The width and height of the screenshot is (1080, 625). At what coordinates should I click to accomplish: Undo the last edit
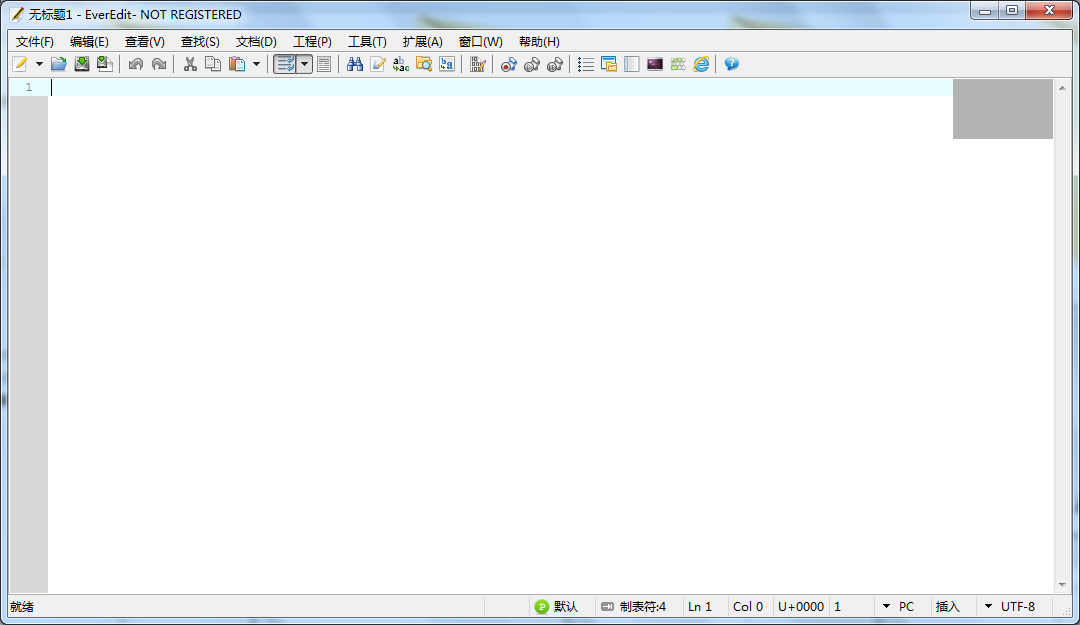pos(136,64)
